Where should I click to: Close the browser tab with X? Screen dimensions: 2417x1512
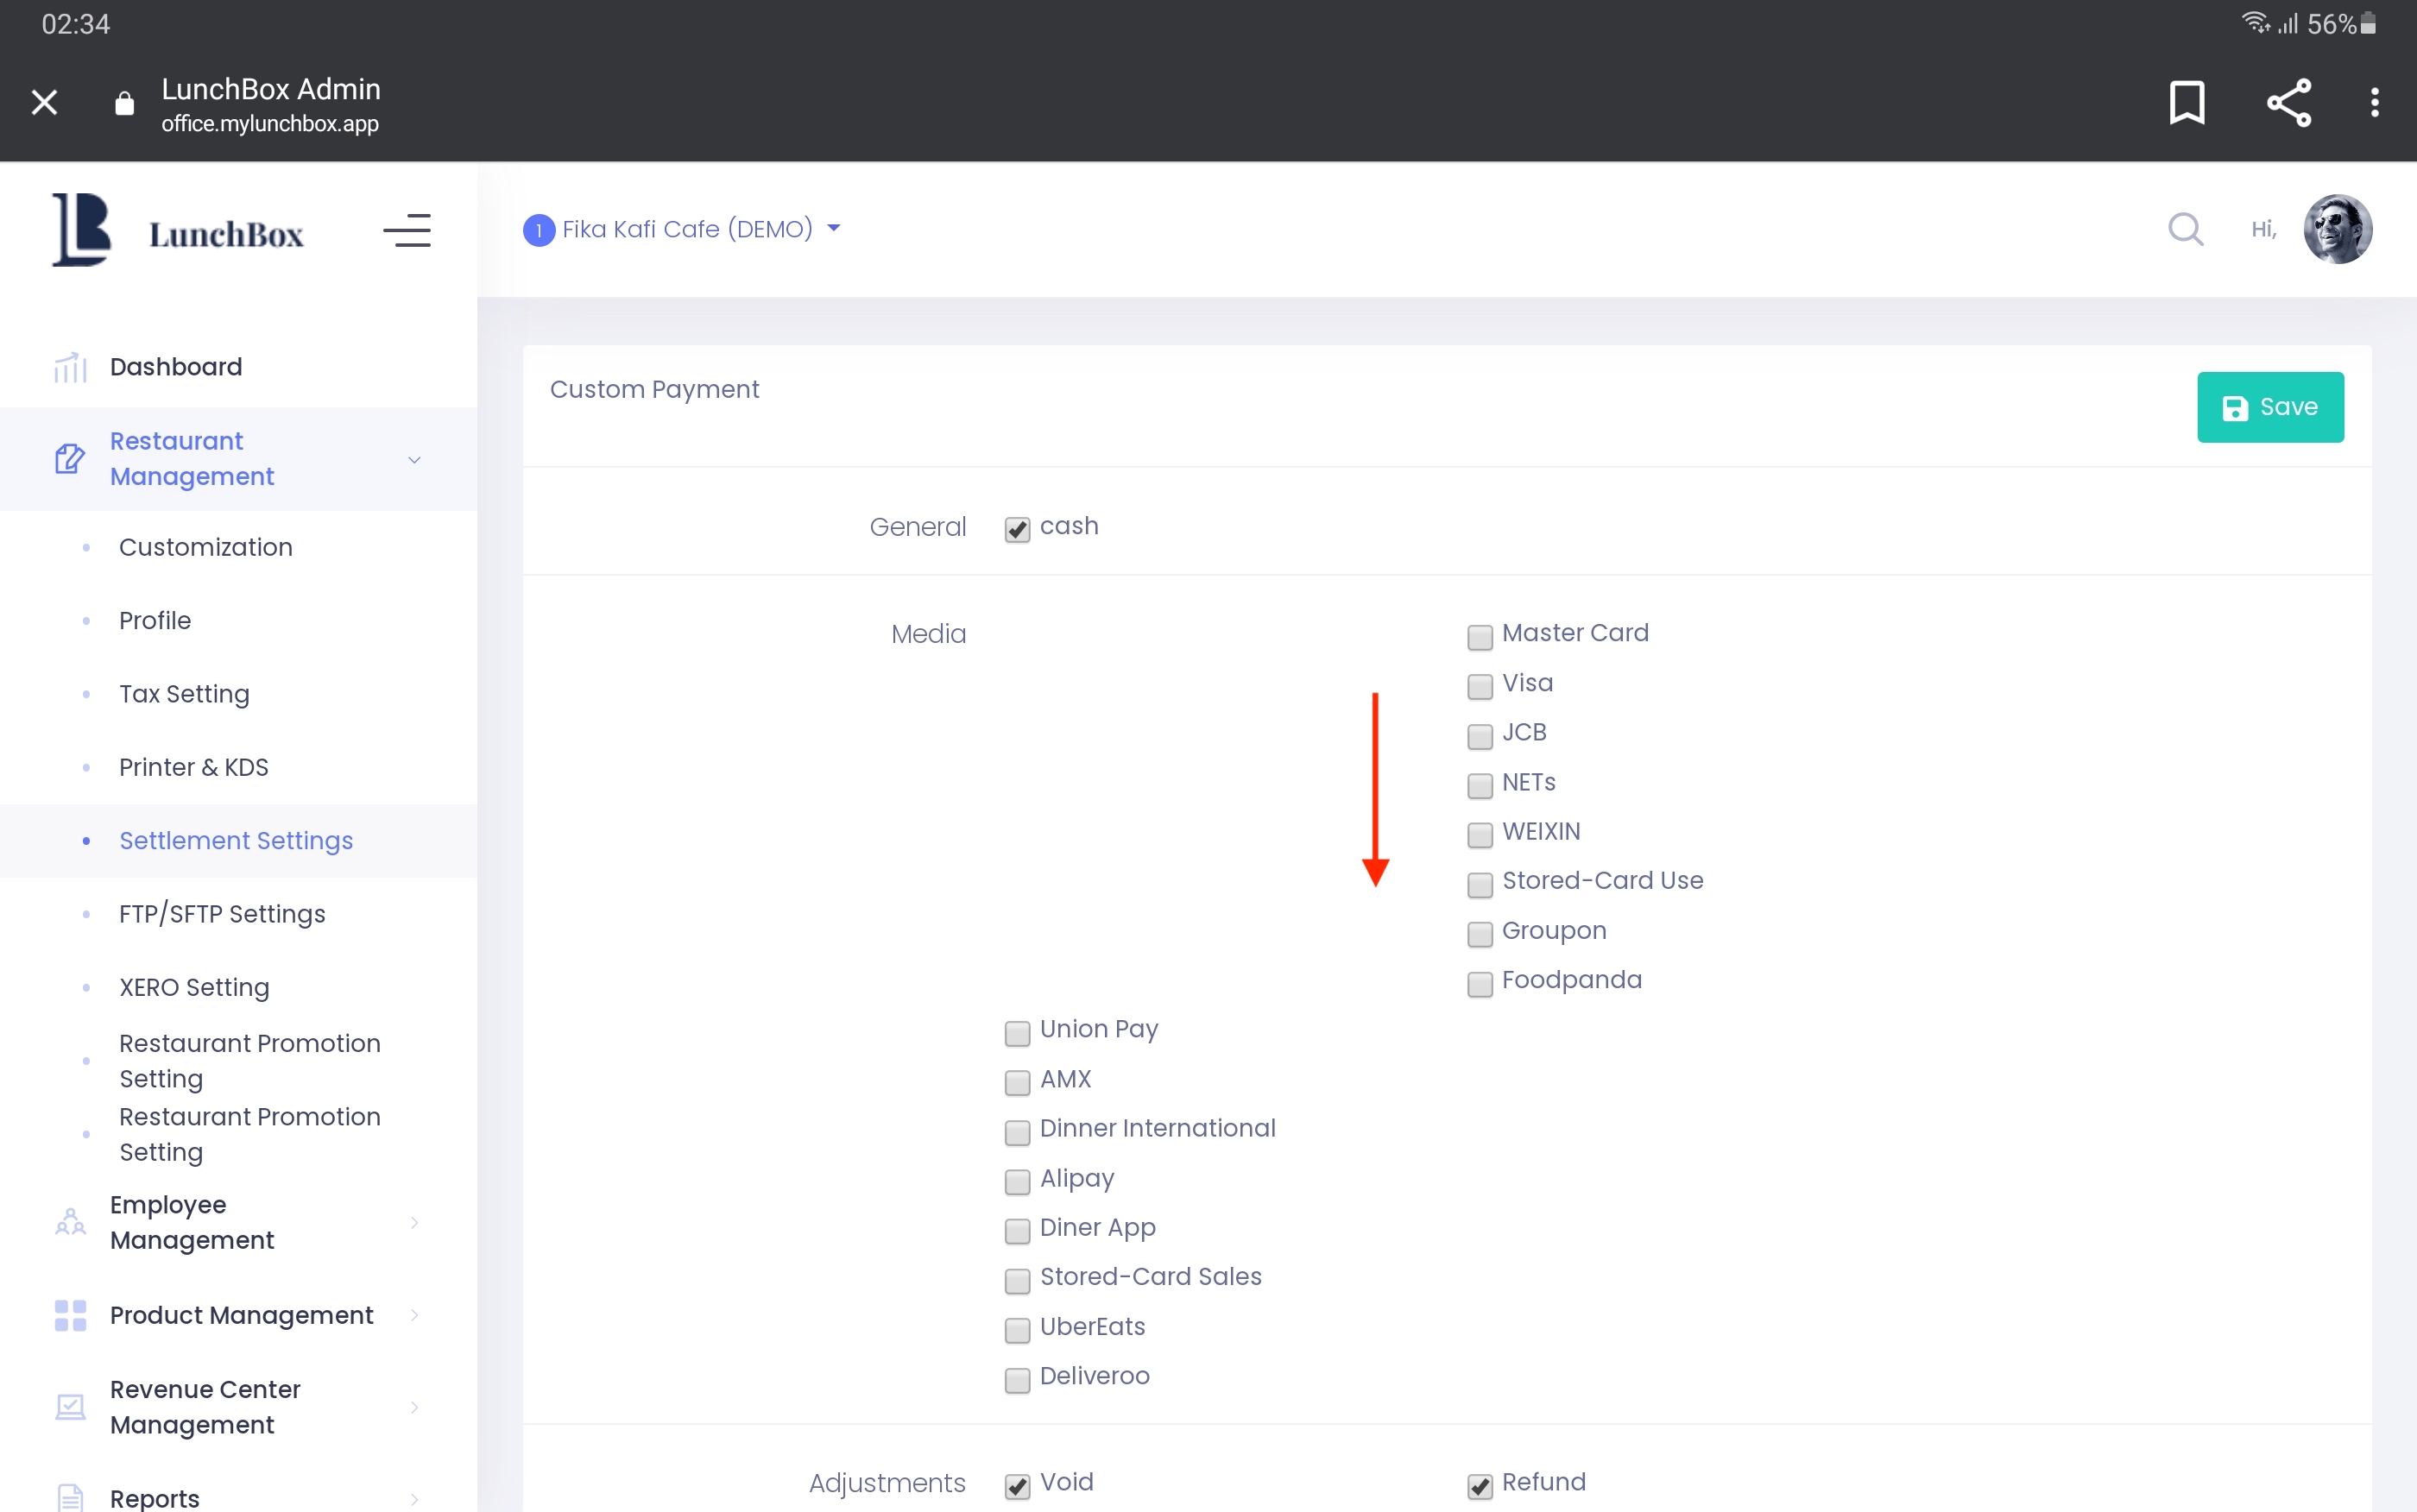[44, 102]
